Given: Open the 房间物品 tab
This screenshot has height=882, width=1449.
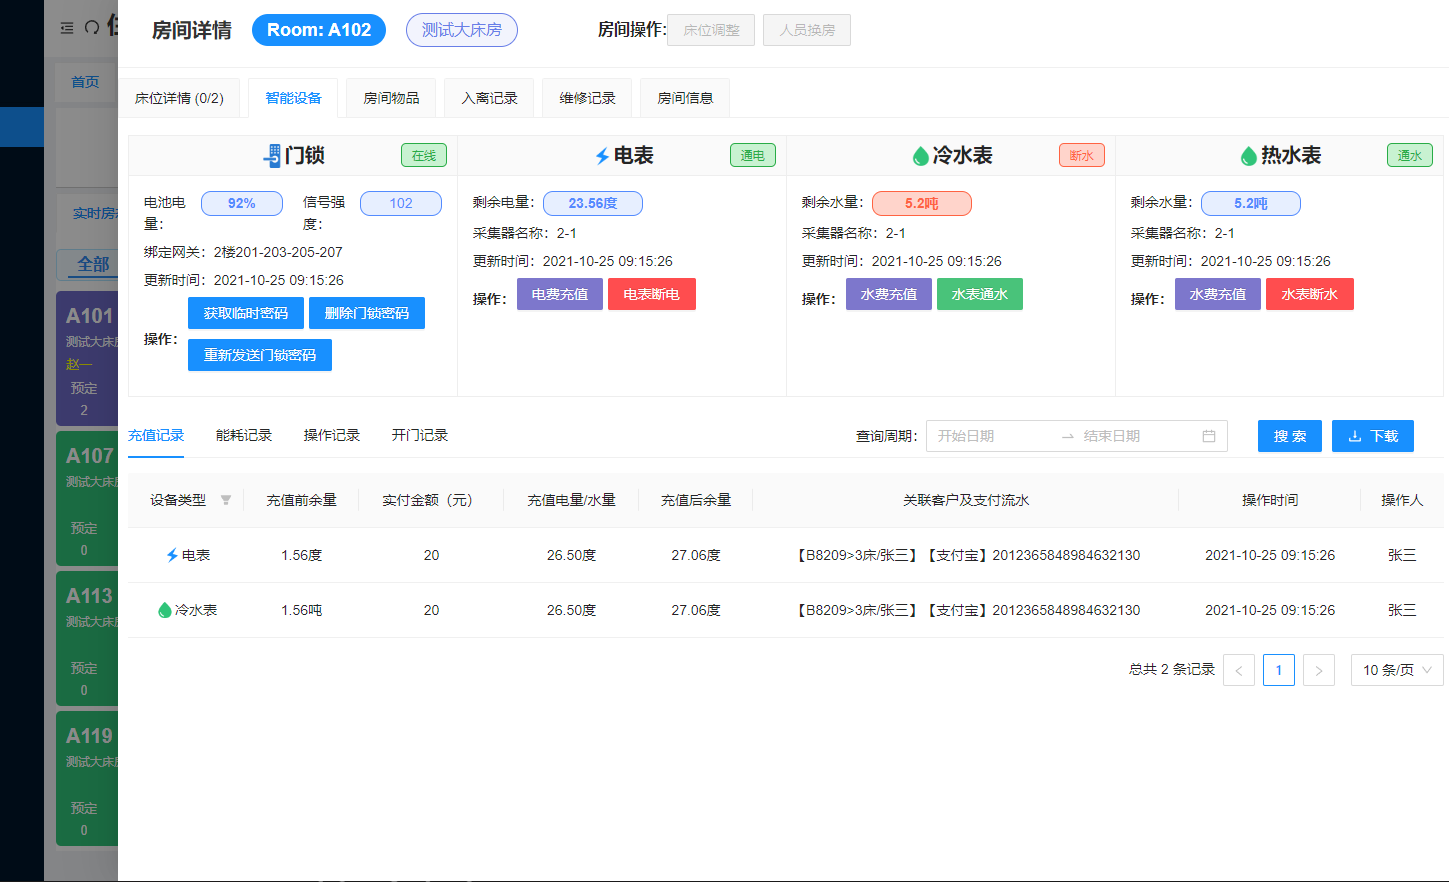Looking at the screenshot, I should pyautogui.click(x=391, y=98).
